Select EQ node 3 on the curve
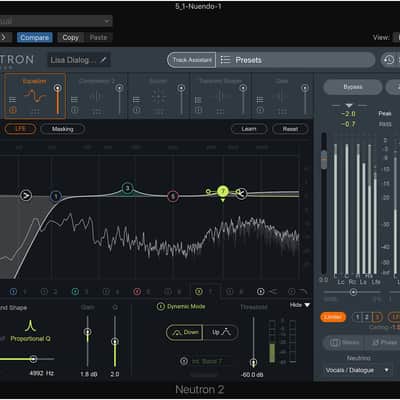 (x=127, y=188)
